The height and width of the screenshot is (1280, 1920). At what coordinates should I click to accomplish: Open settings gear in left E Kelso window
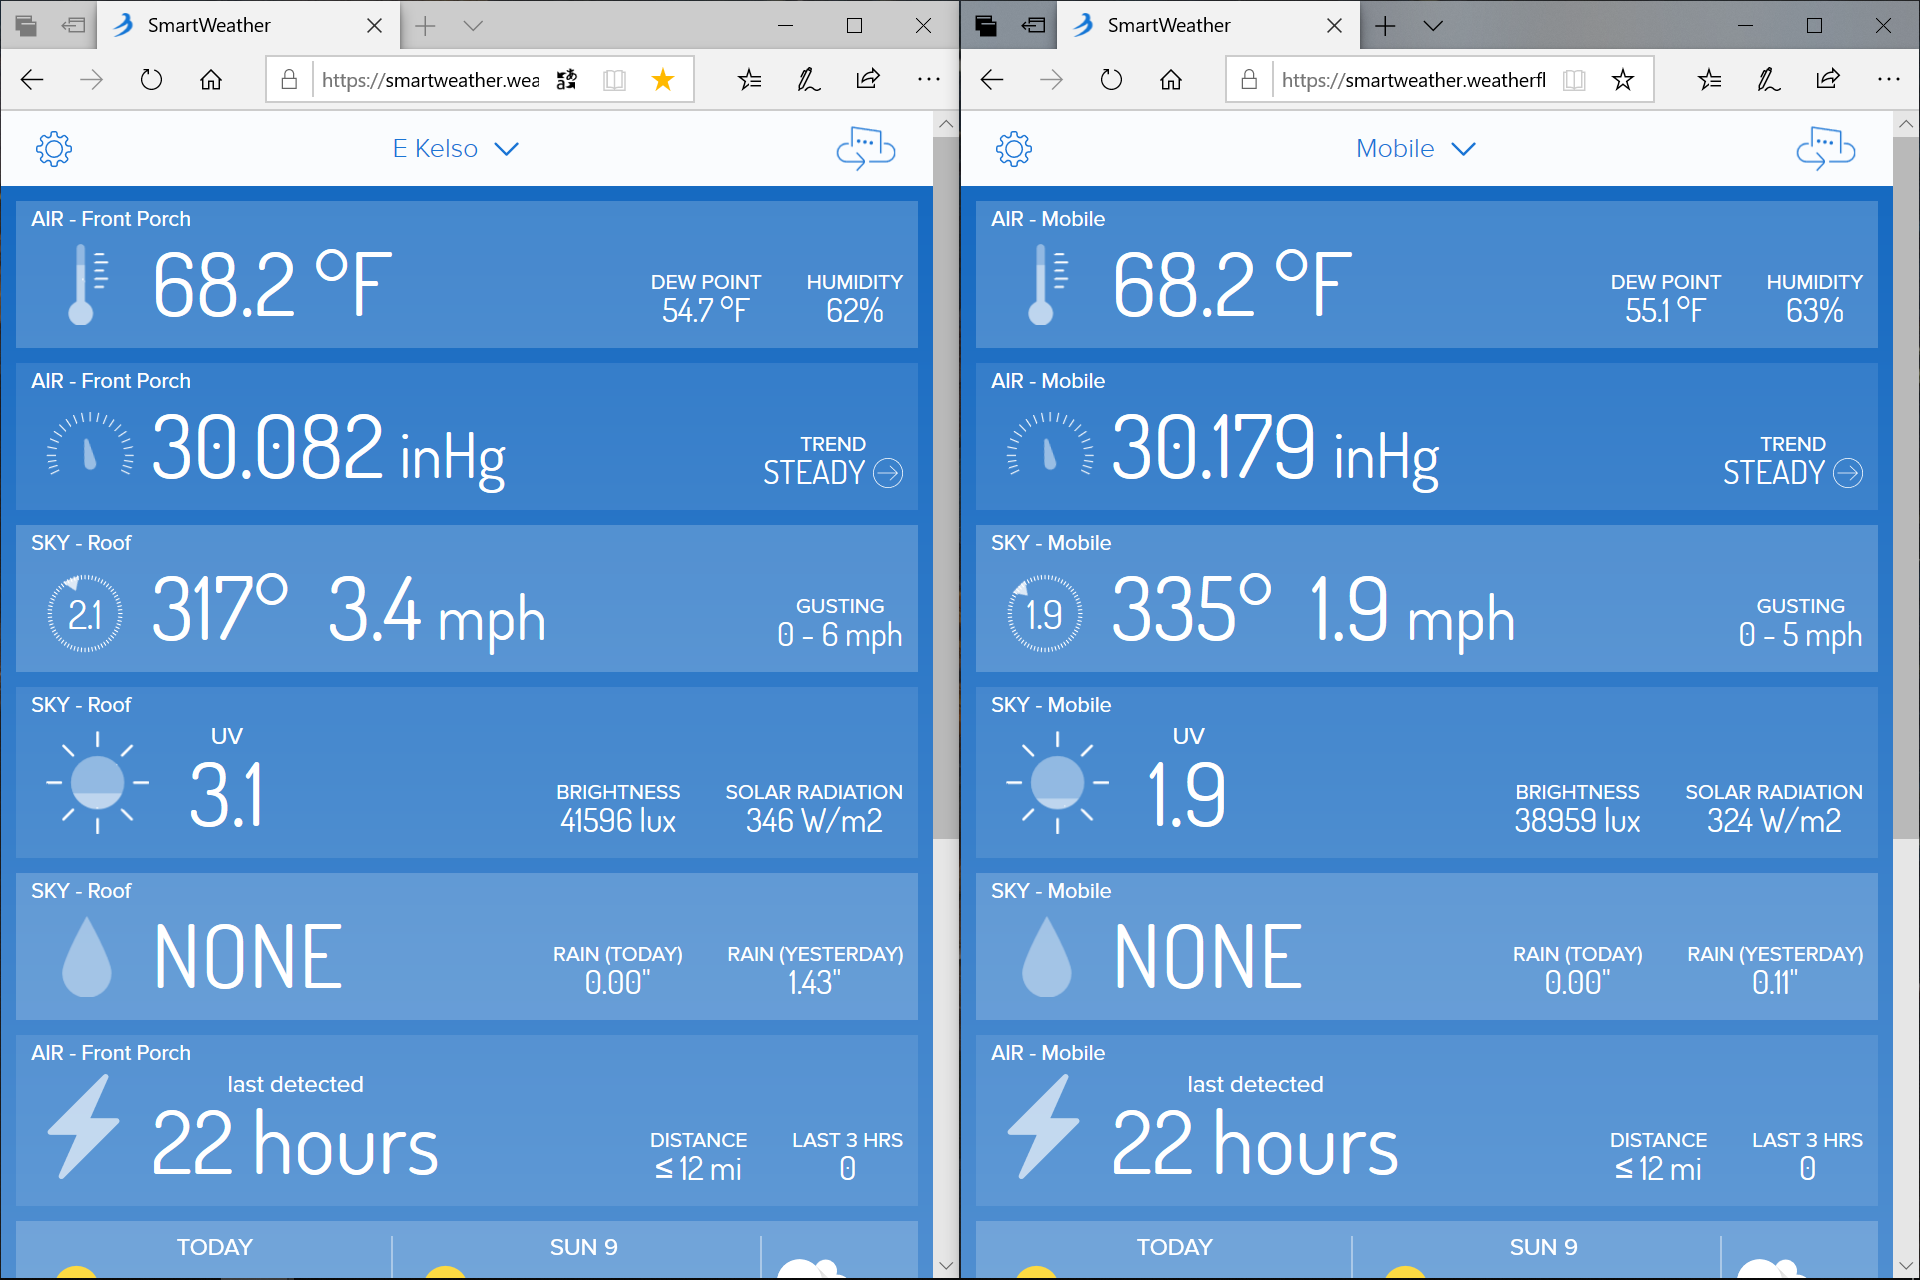pos(54,149)
